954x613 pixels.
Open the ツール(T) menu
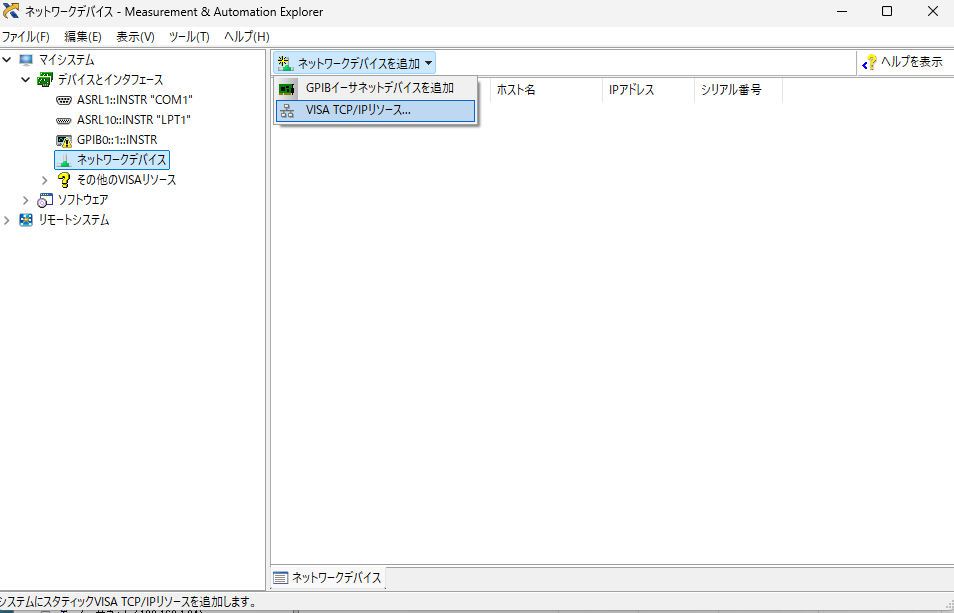point(189,36)
